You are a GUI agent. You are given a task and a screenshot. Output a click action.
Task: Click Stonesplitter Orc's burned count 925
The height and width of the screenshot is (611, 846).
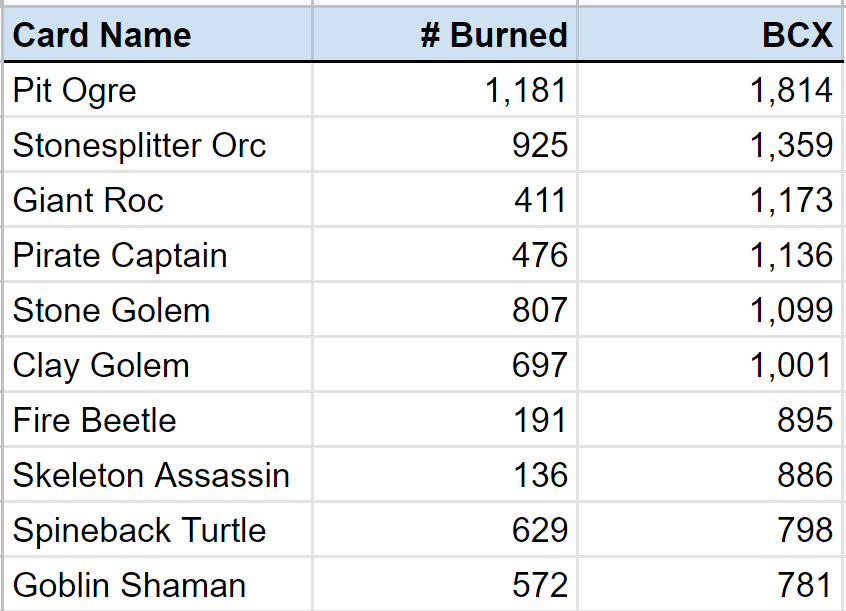[x=539, y=146]
